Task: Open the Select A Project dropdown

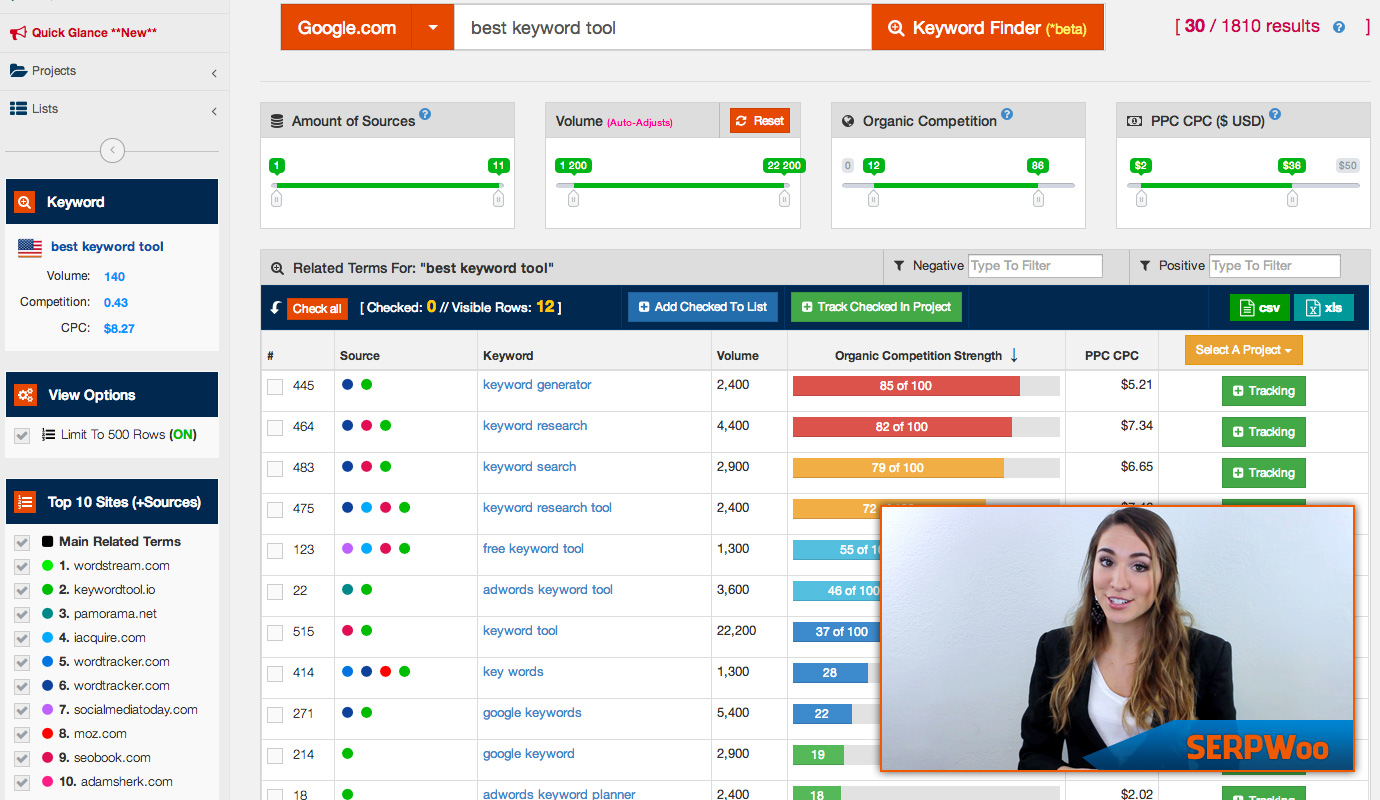Action: tap(1243, 350)
